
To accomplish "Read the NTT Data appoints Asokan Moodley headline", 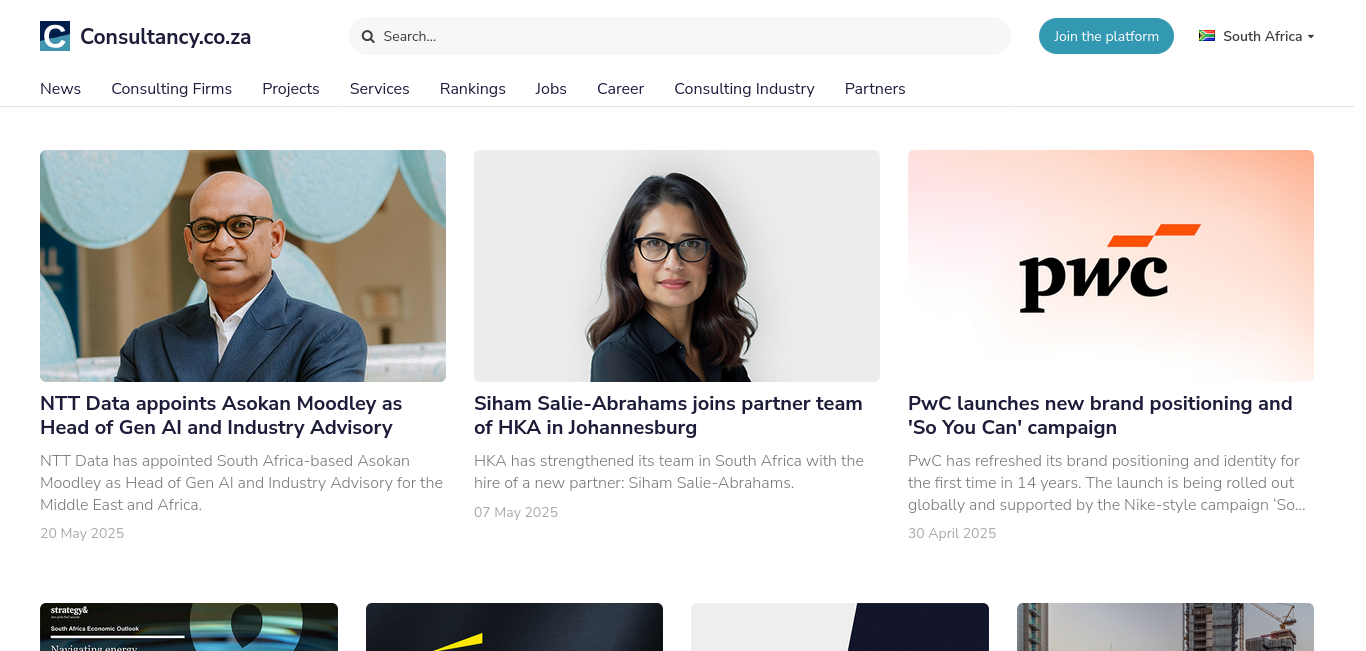I will click(221, 416).
